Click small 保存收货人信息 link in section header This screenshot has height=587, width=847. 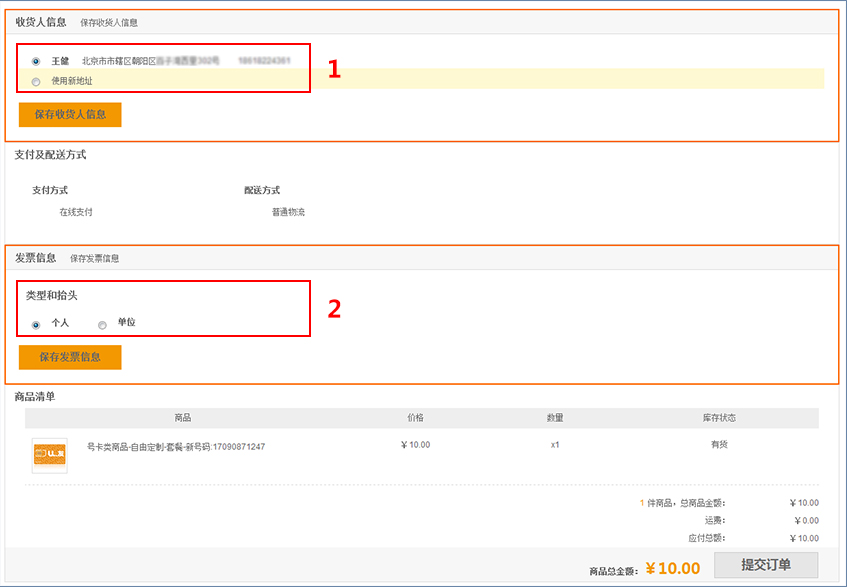click(x=109, y=22)
